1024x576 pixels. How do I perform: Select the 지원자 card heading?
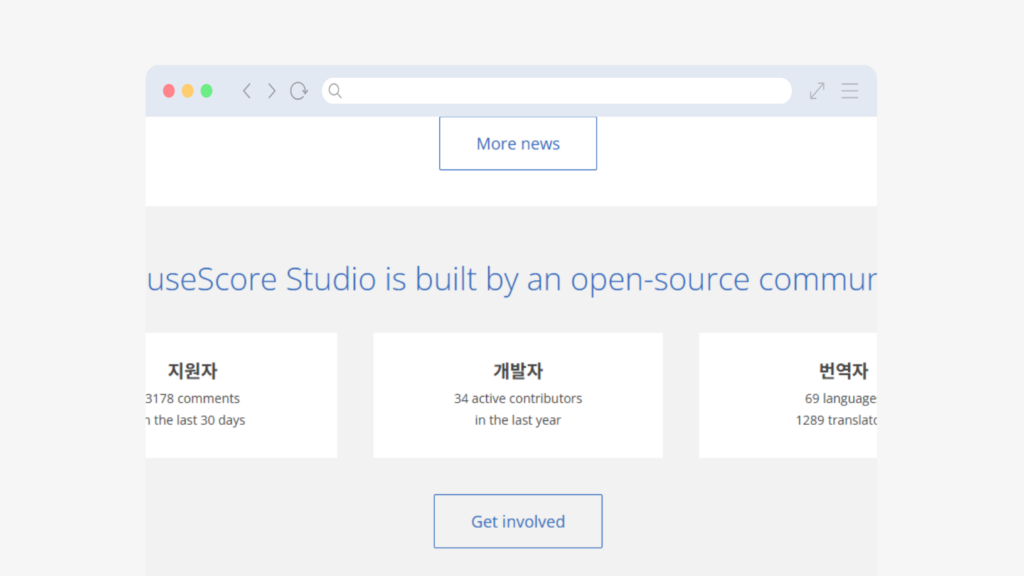pos(193,371)
